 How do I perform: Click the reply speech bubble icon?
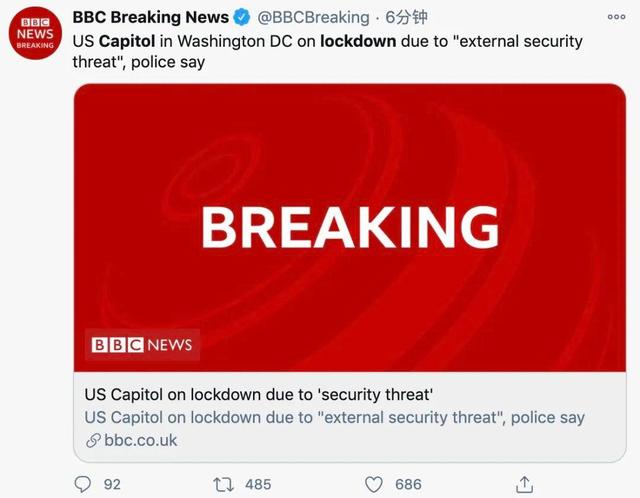tap(83, 484)
